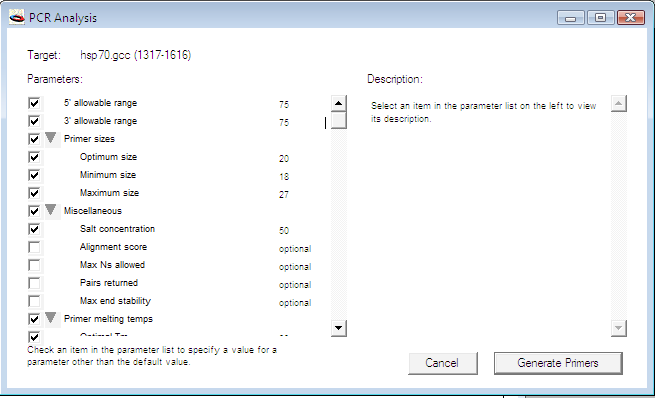Maximize the PCR Analysis window
This screenshot has width=655, height=398.
tap(601, 18)
